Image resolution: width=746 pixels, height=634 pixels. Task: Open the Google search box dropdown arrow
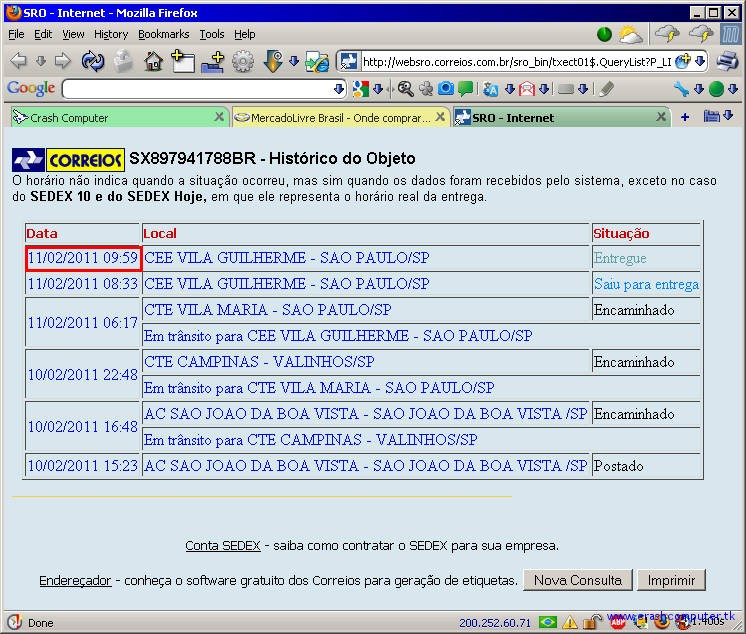click(x=339, y=89)
